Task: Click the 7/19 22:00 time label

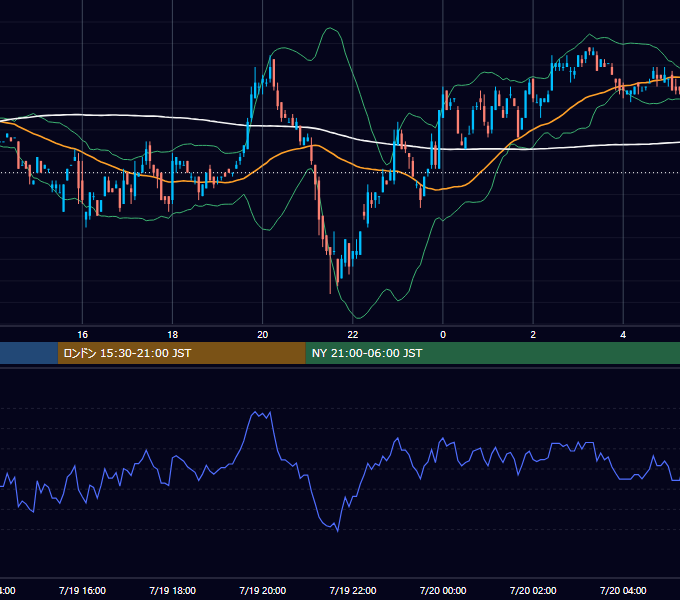Action: 353,590
